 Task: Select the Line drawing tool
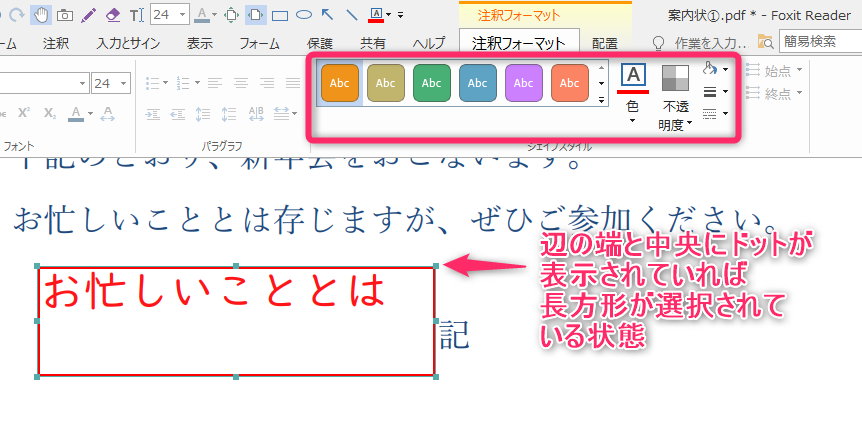click(351, 15)
